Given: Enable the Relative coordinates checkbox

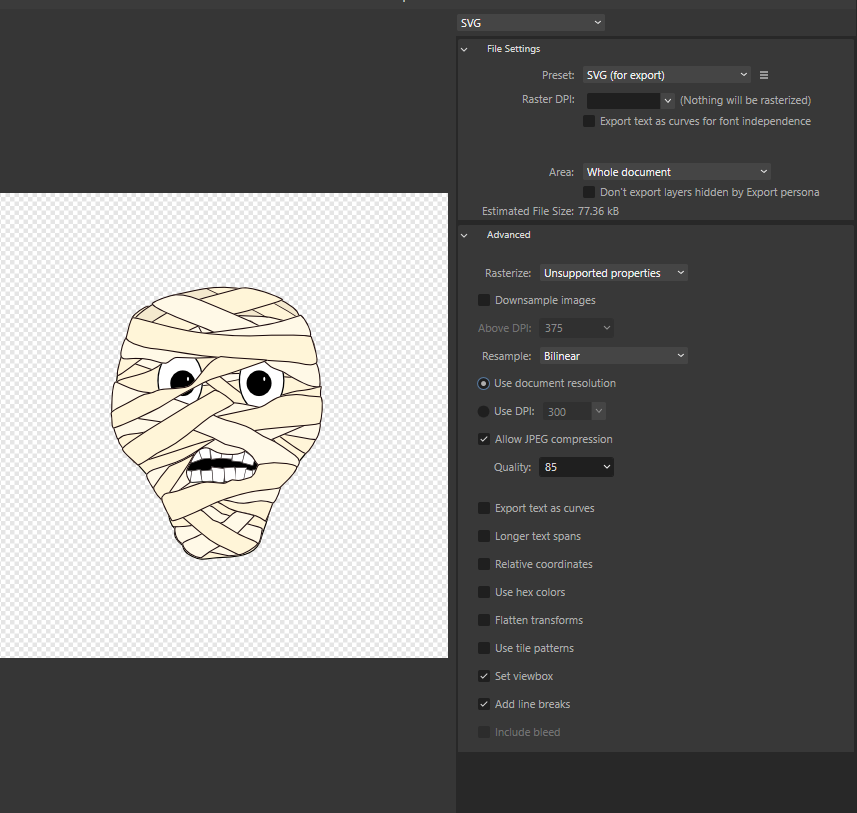Looking at the screenshot, I should (484, 564).
